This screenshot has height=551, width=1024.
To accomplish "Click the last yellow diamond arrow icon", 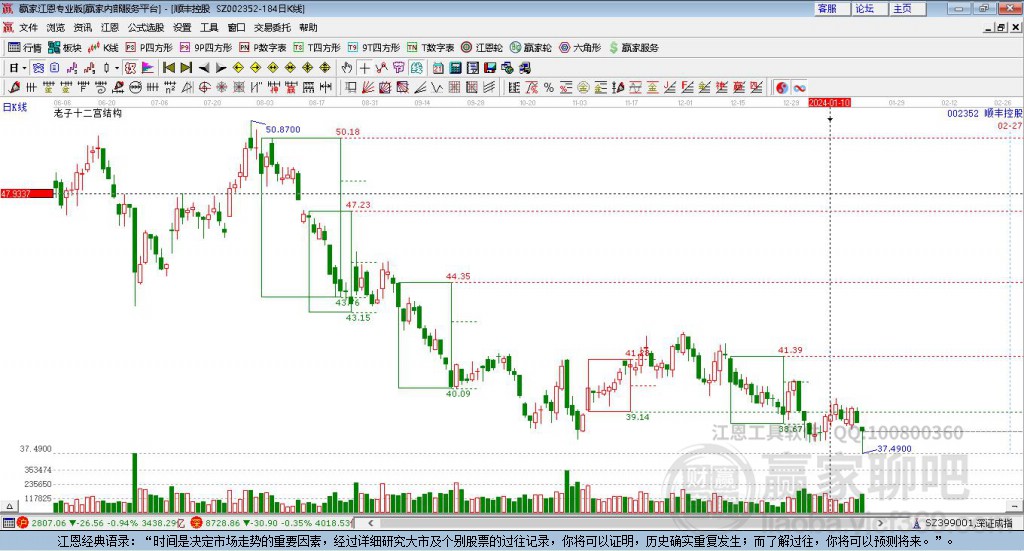I will tap(325, 68).
